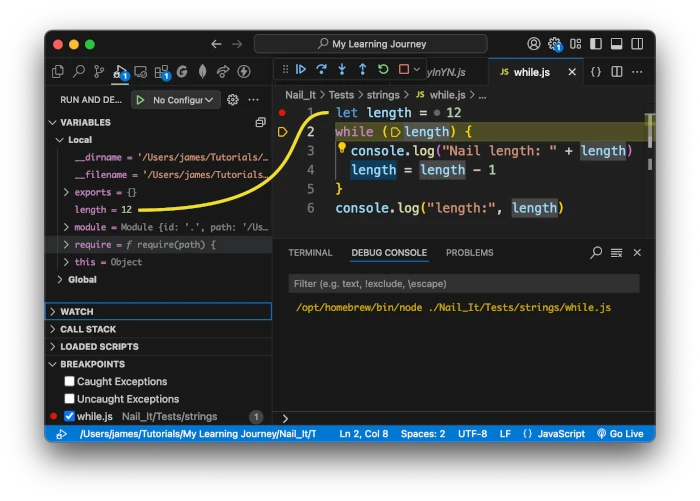The height and width of the screenshot is (501, 700).
Task: Collapse all variables icon
Action: [x=260, y=122]
